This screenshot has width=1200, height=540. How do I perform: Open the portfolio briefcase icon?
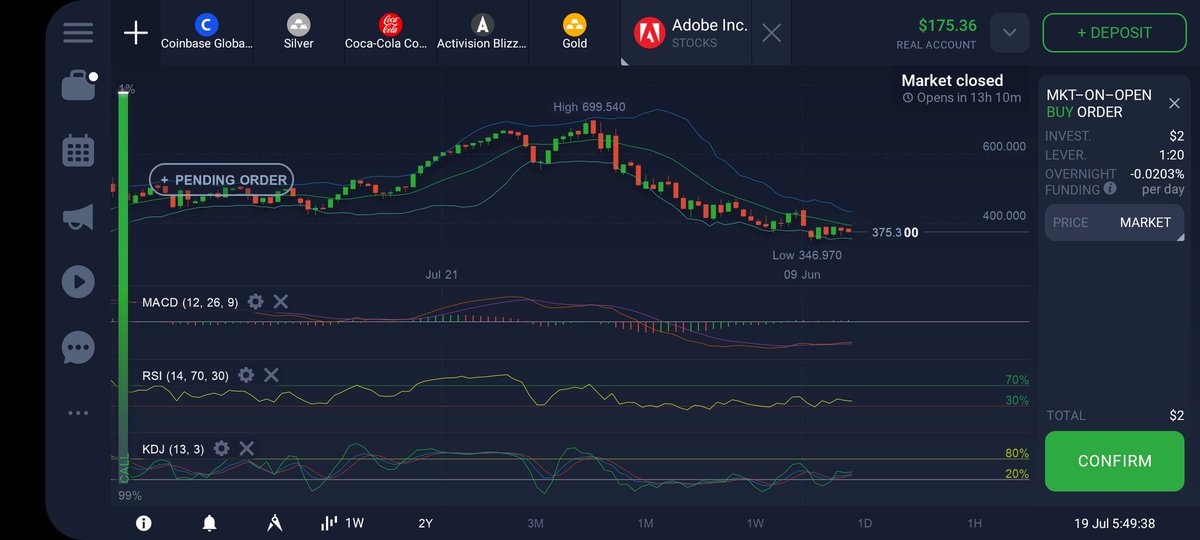click(x=78, y=87)
